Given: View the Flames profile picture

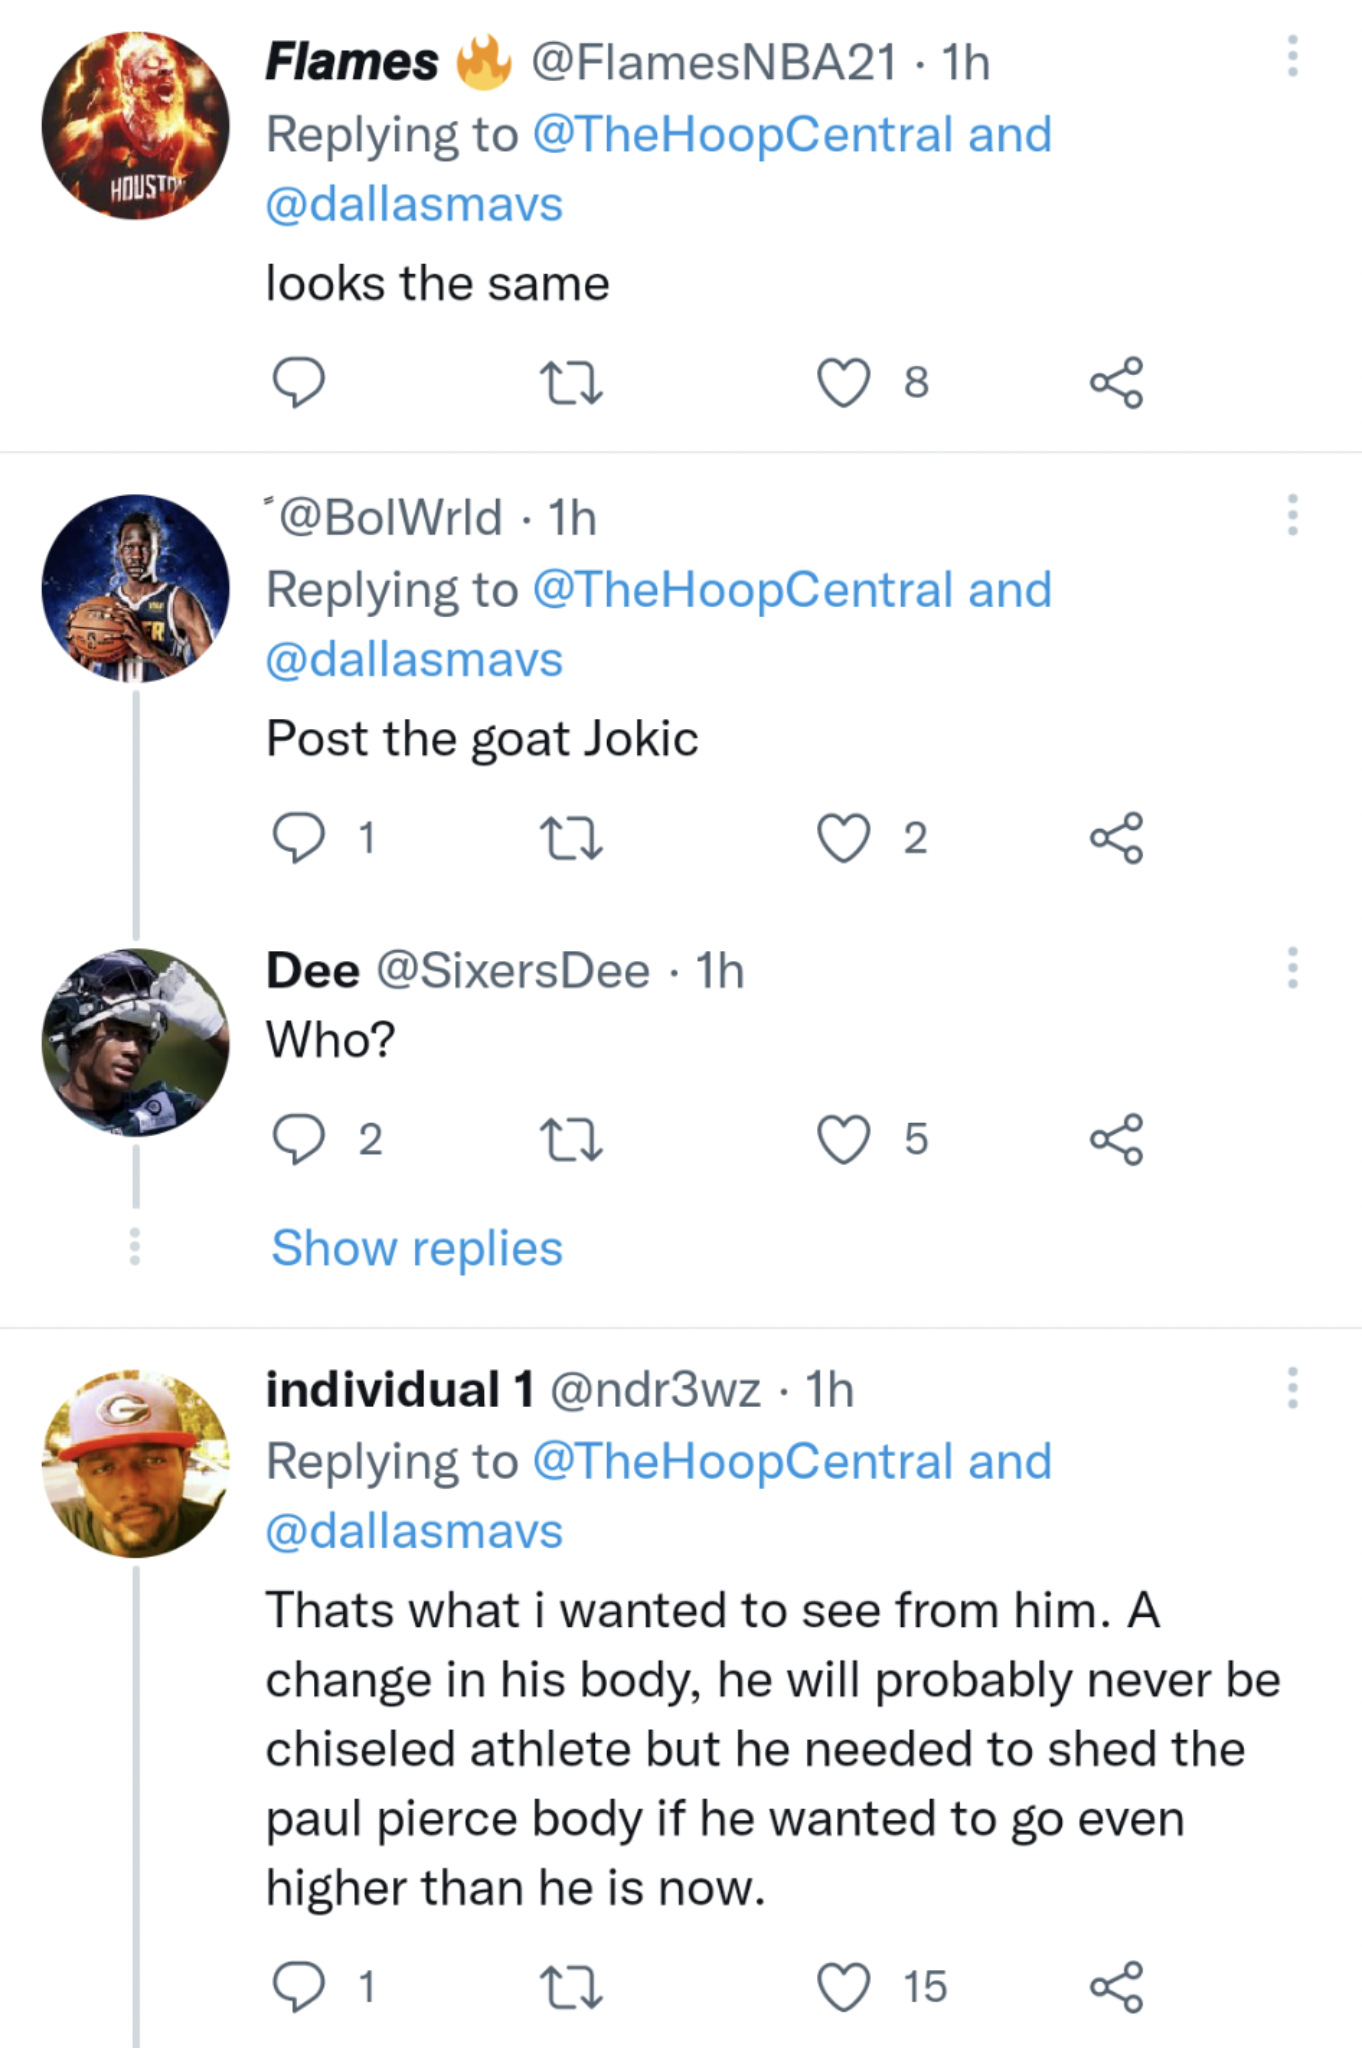Looking at the screenshot, I should 135,126.
